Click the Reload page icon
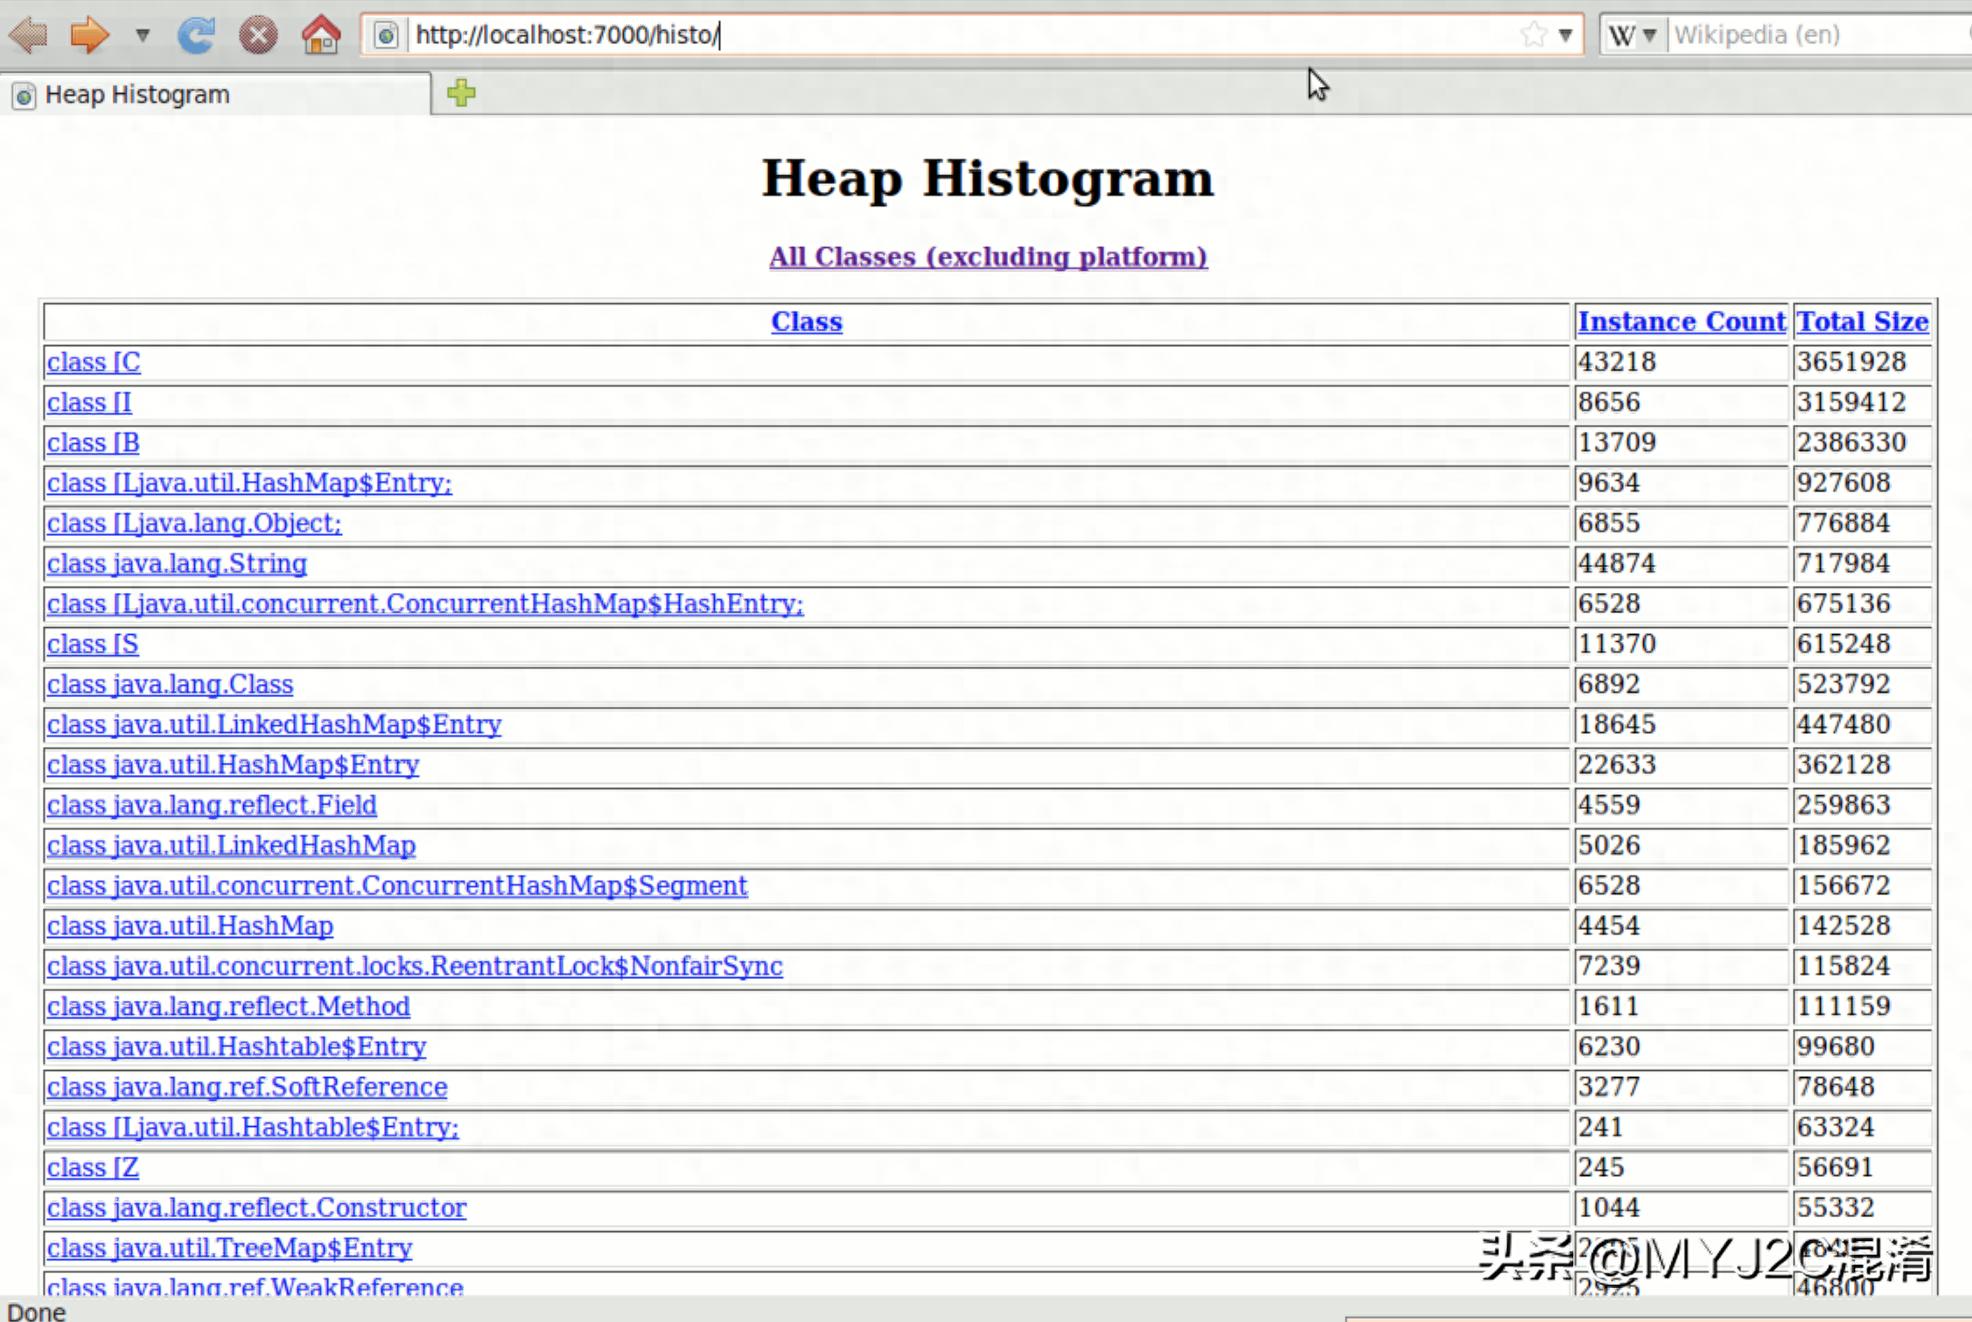The width and height of the screenshot is (1972, 1322). pos(196,35)
